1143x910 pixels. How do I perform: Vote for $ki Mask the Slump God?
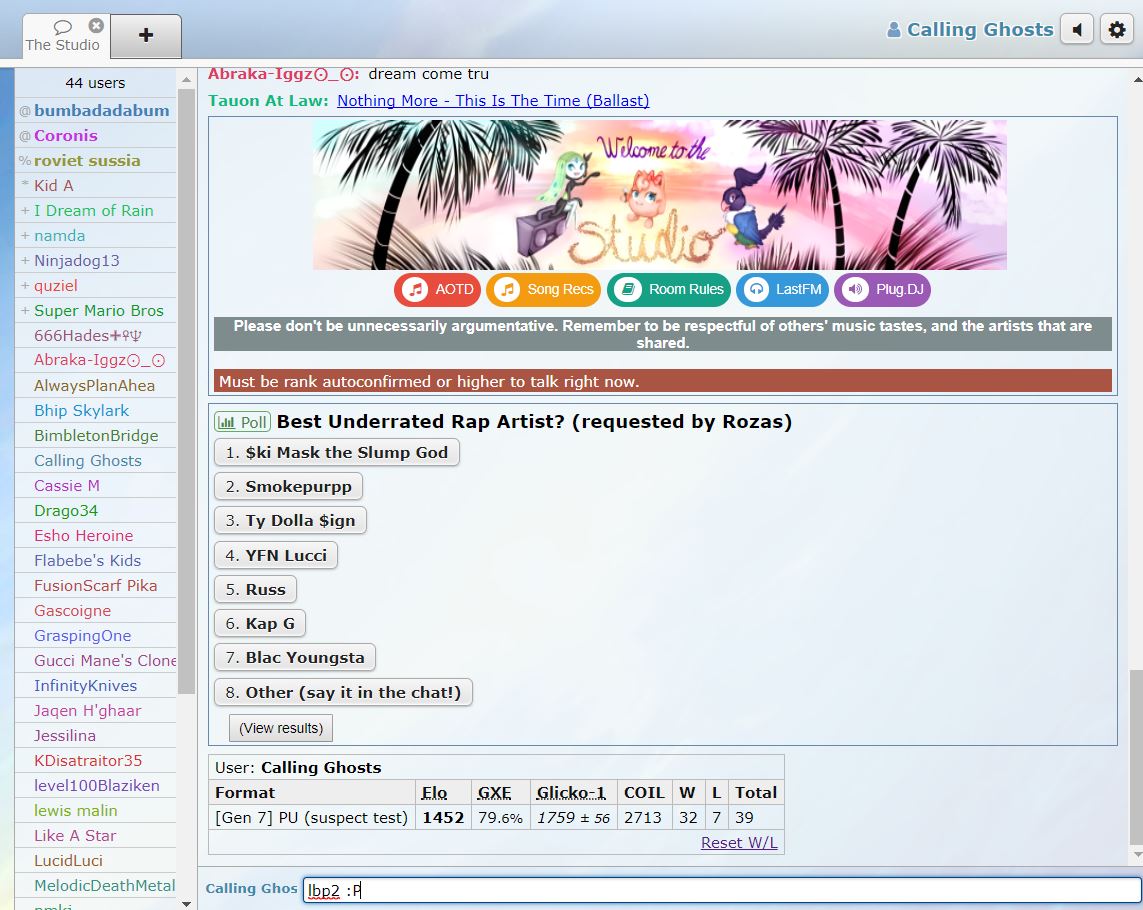click(x=337, y=453)
